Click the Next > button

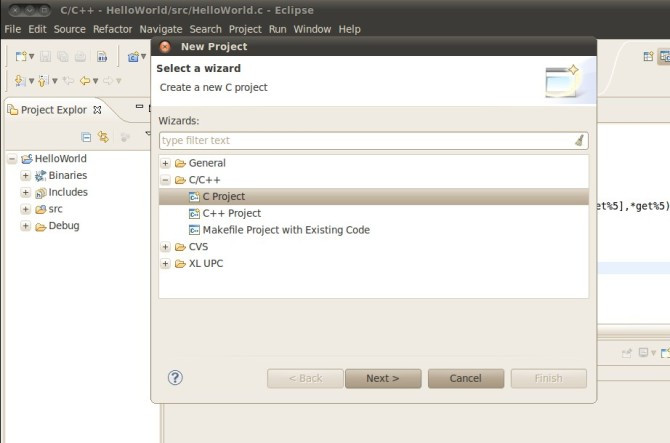pos(383,378)
